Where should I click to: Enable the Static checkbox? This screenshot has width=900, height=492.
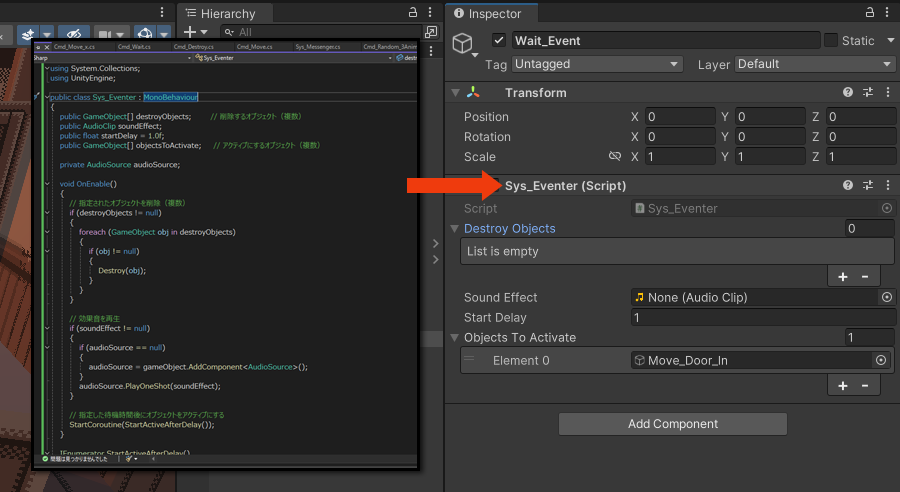coord(830,41)
